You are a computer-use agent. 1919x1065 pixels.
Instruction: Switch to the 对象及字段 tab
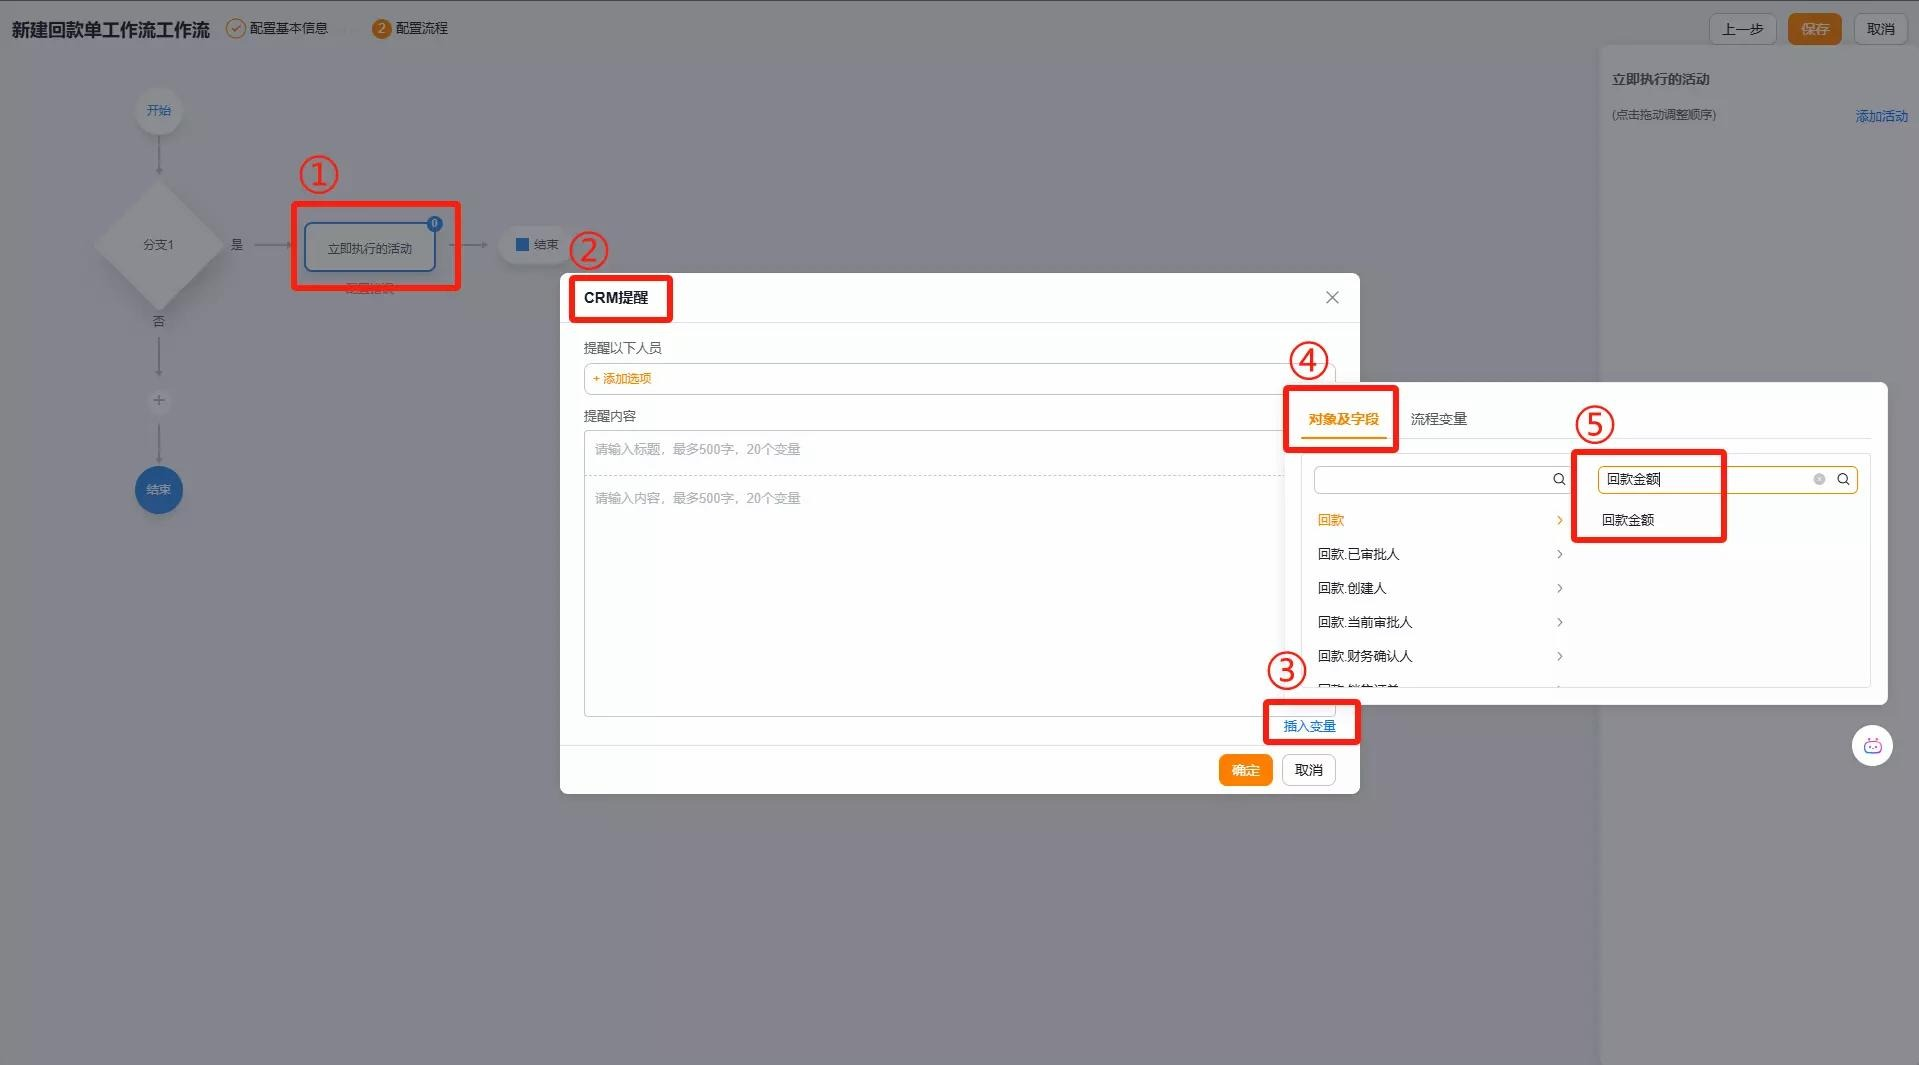[1343, 419]
